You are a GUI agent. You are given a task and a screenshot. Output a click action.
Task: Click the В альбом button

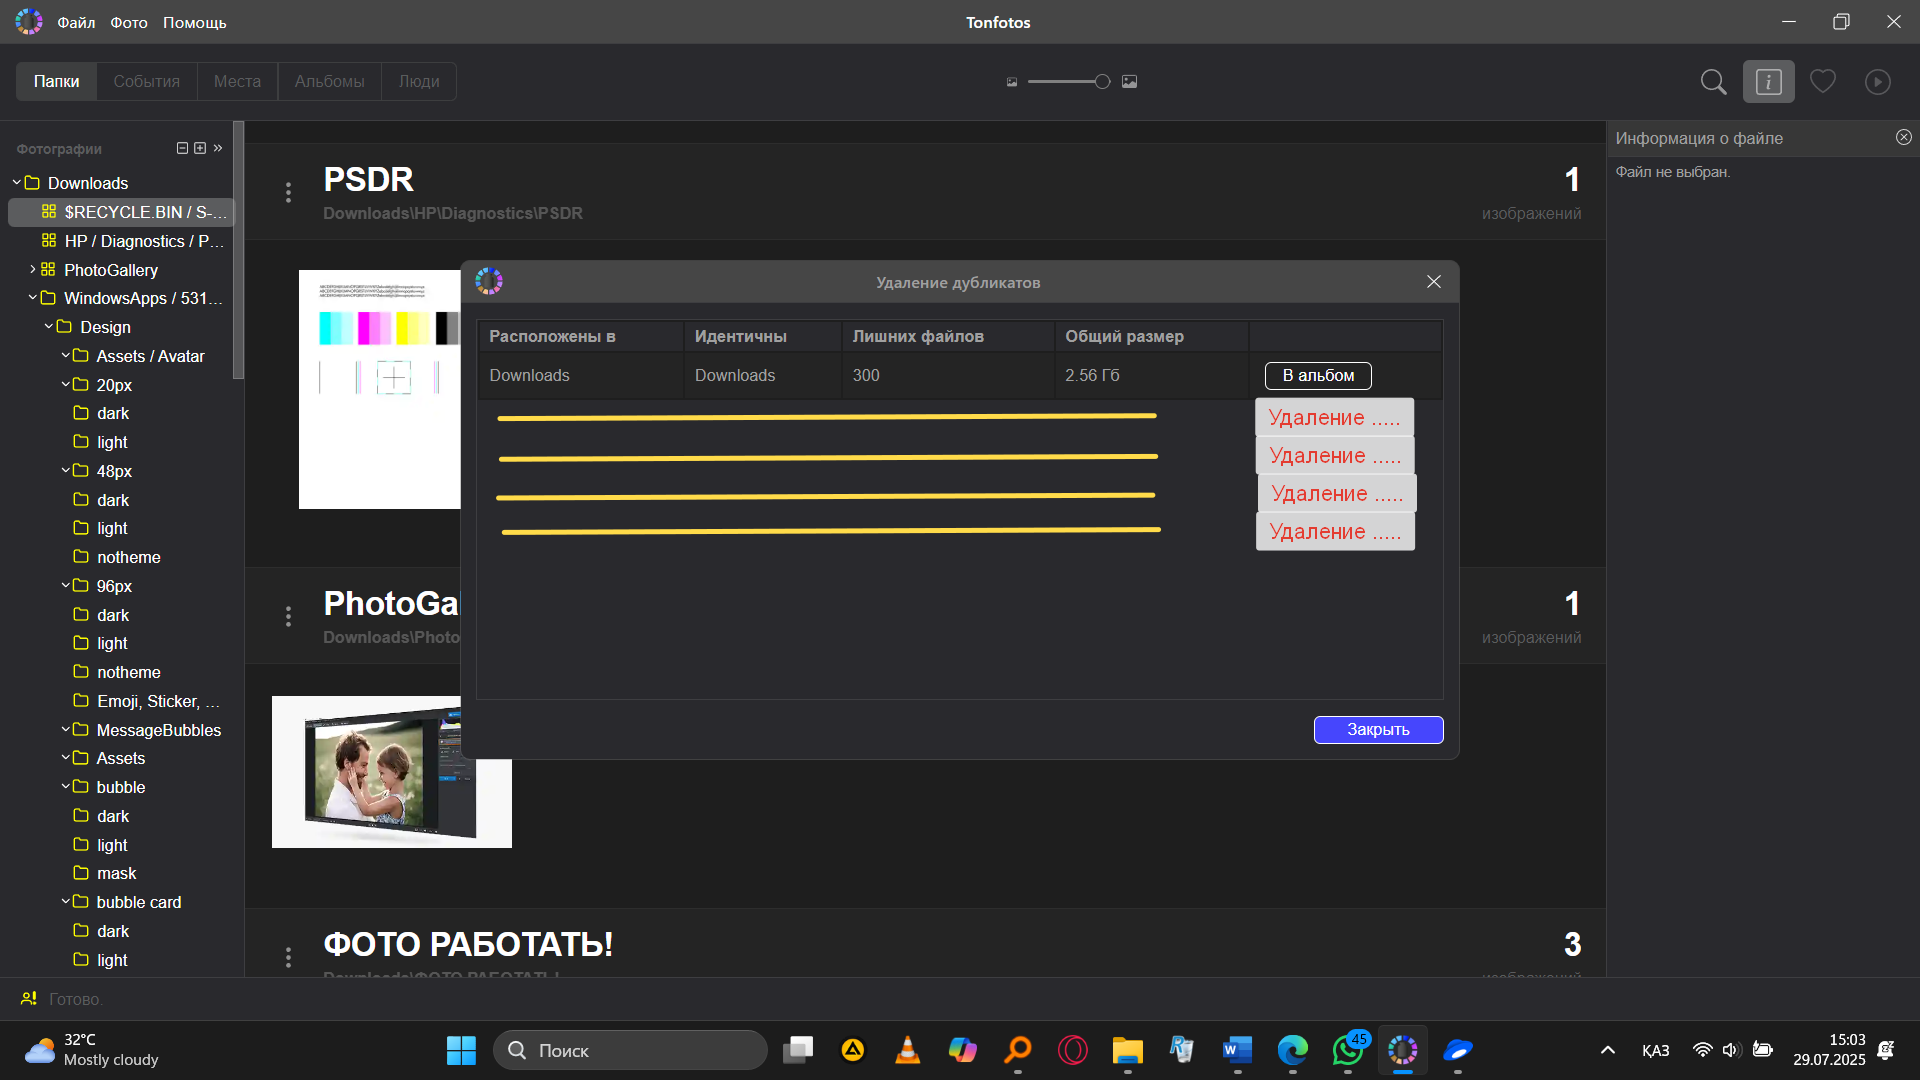click(x=1318, y=375)
